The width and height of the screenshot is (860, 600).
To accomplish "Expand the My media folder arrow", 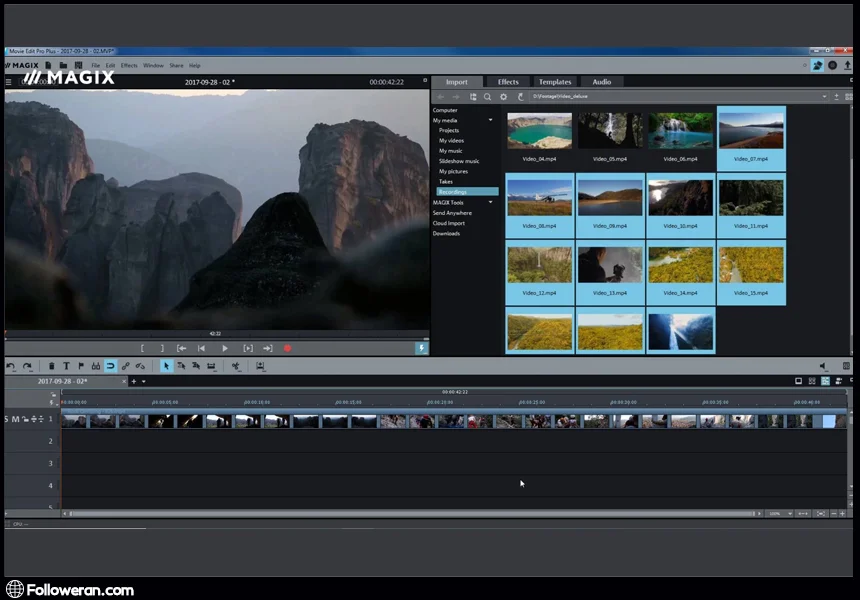I will (x=491, y=120).
